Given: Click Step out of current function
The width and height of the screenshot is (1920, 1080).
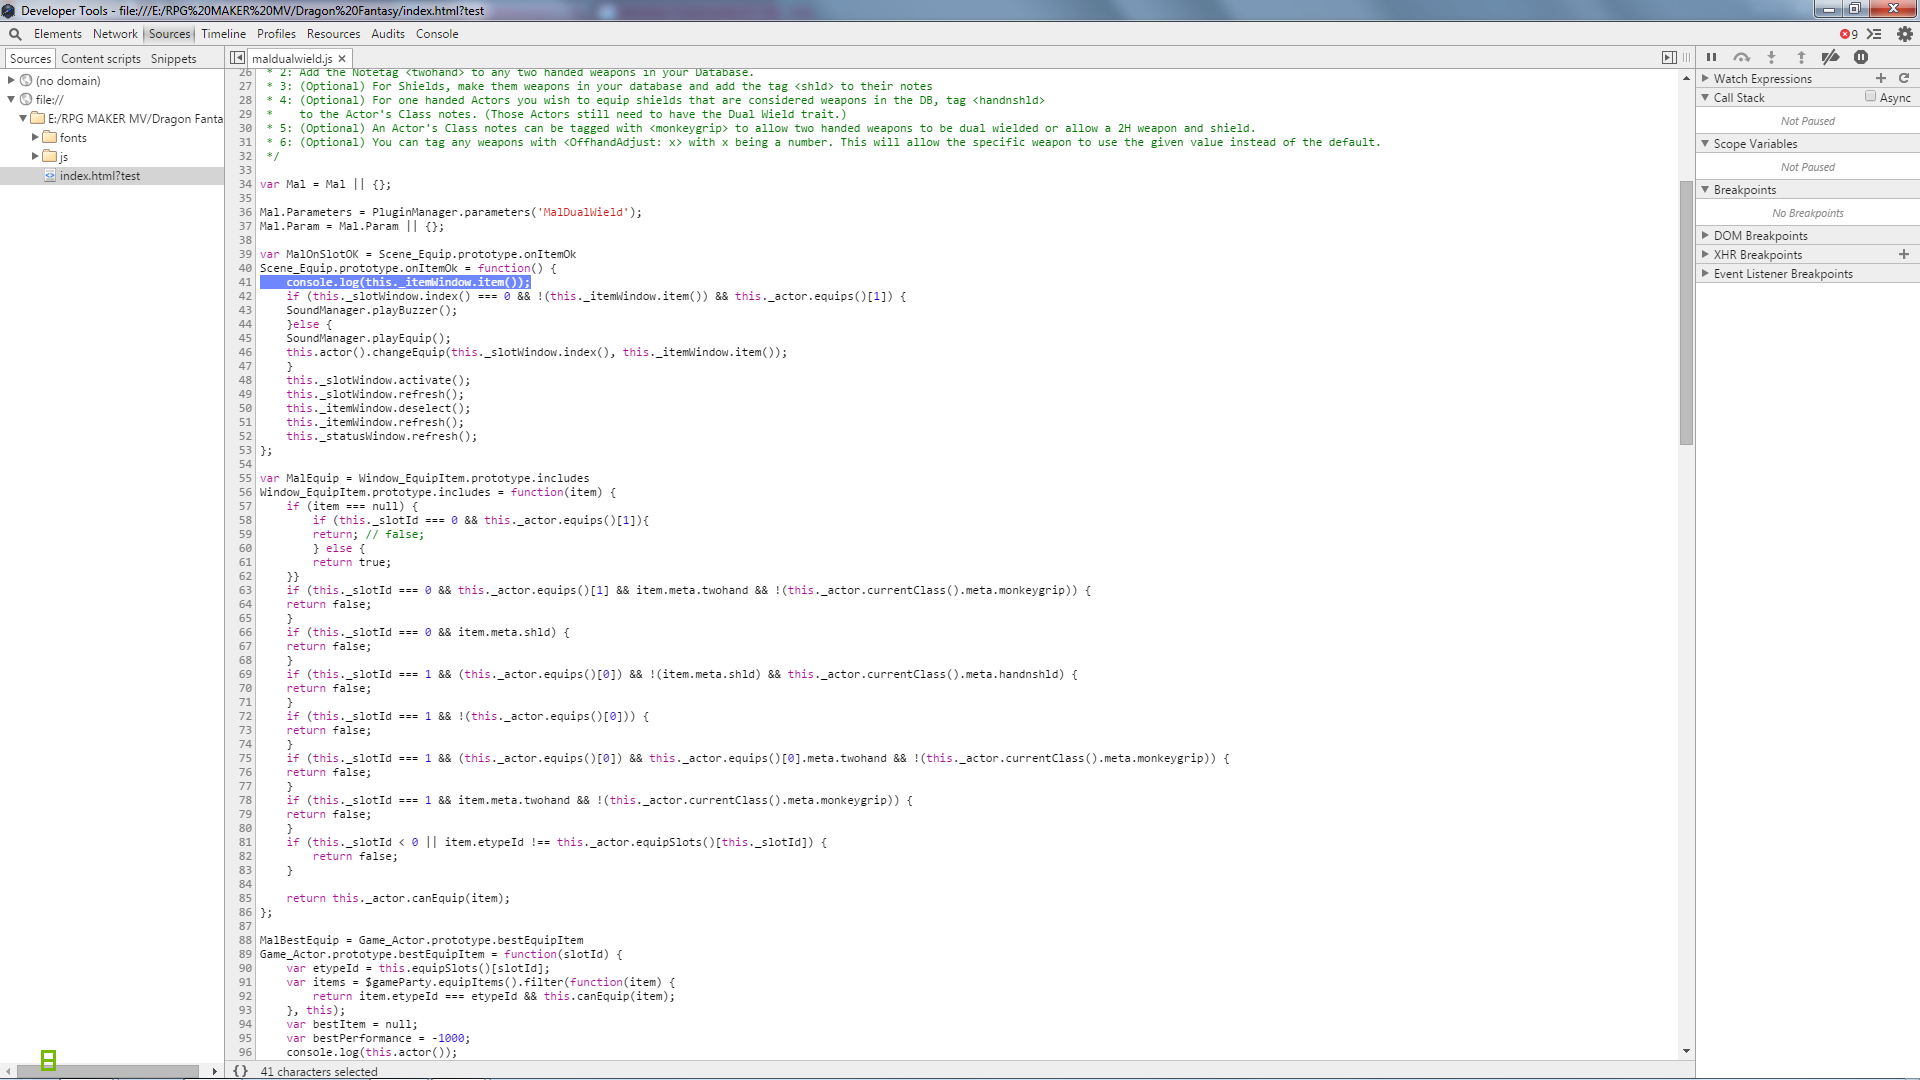Looking at the screenshot, I should pos(1801,58).
